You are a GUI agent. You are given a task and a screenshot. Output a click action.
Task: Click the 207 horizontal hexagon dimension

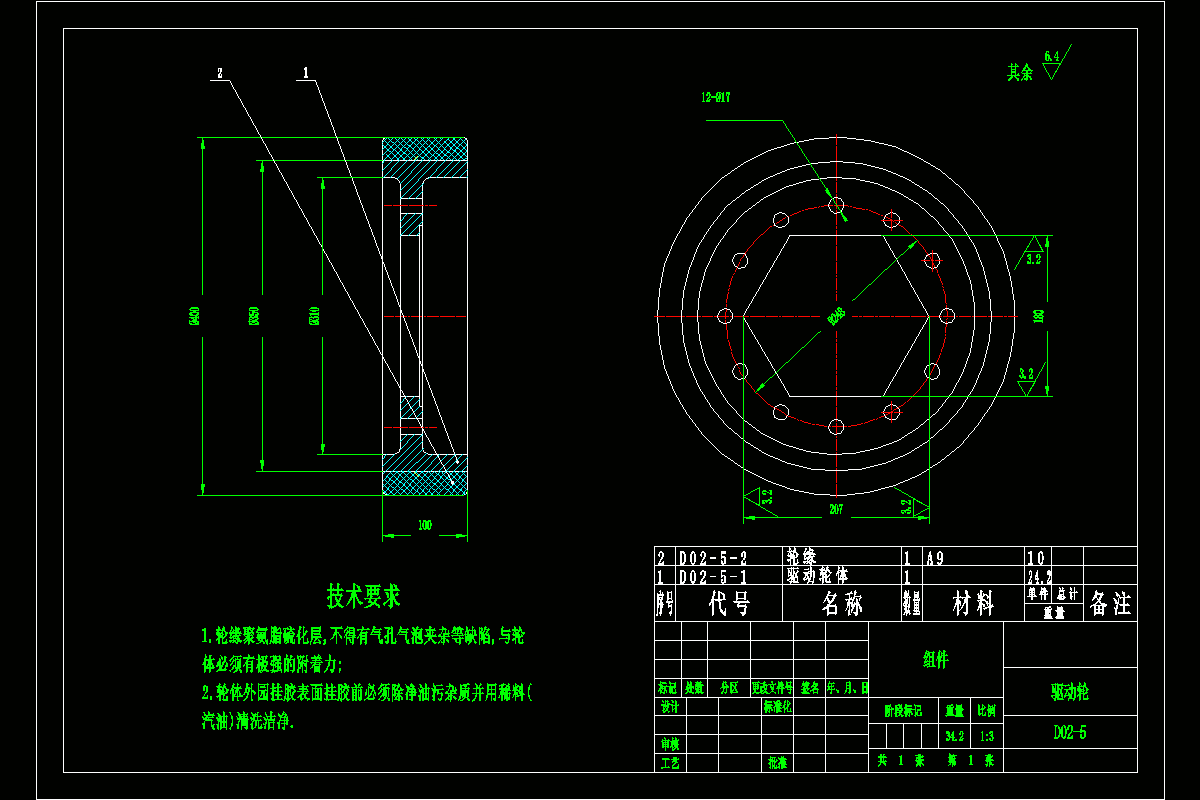pyautogui.click(x=836, y=509)
